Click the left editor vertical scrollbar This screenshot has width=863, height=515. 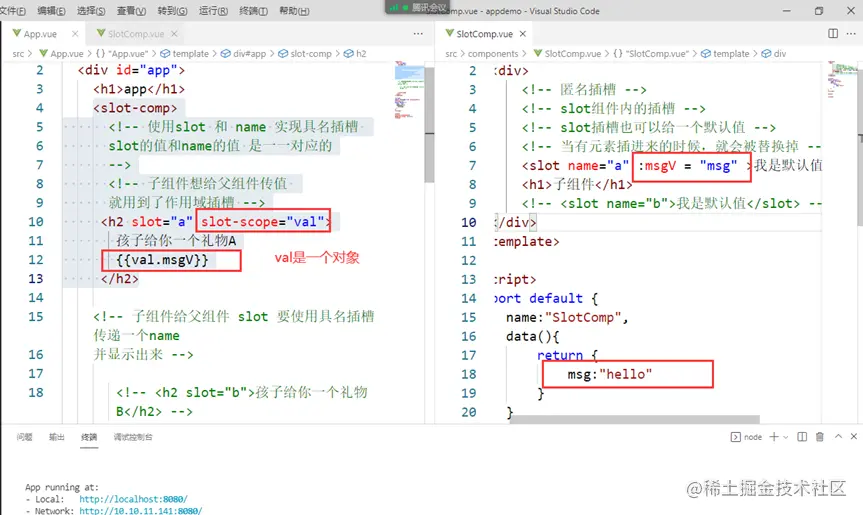tap(429, 125)
